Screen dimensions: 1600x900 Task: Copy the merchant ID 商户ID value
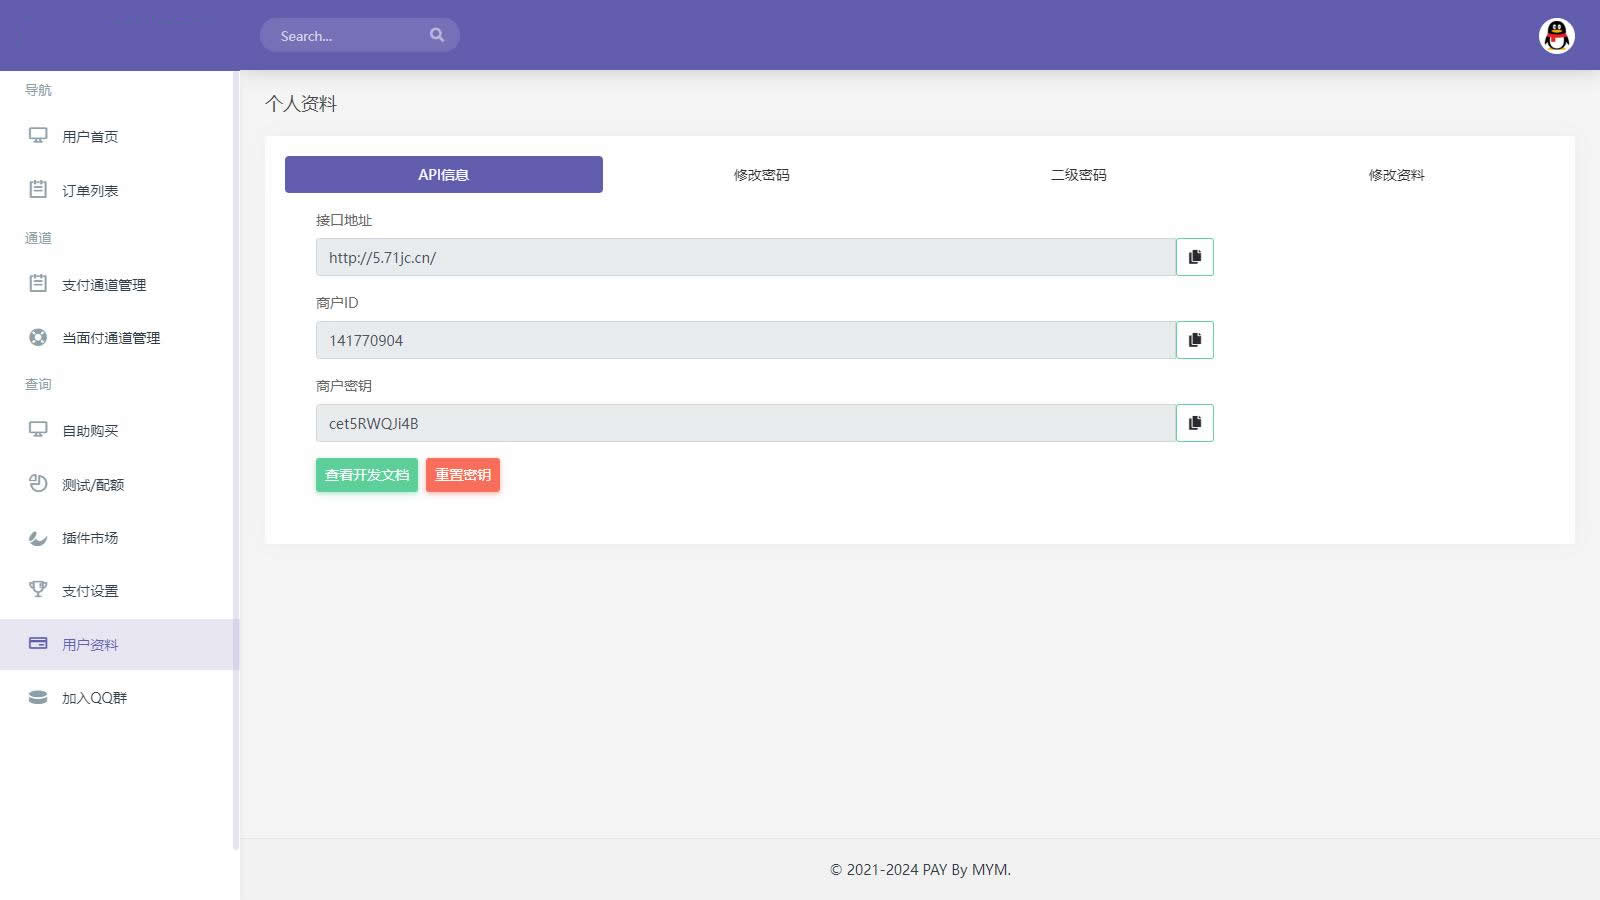(1194, 340)
